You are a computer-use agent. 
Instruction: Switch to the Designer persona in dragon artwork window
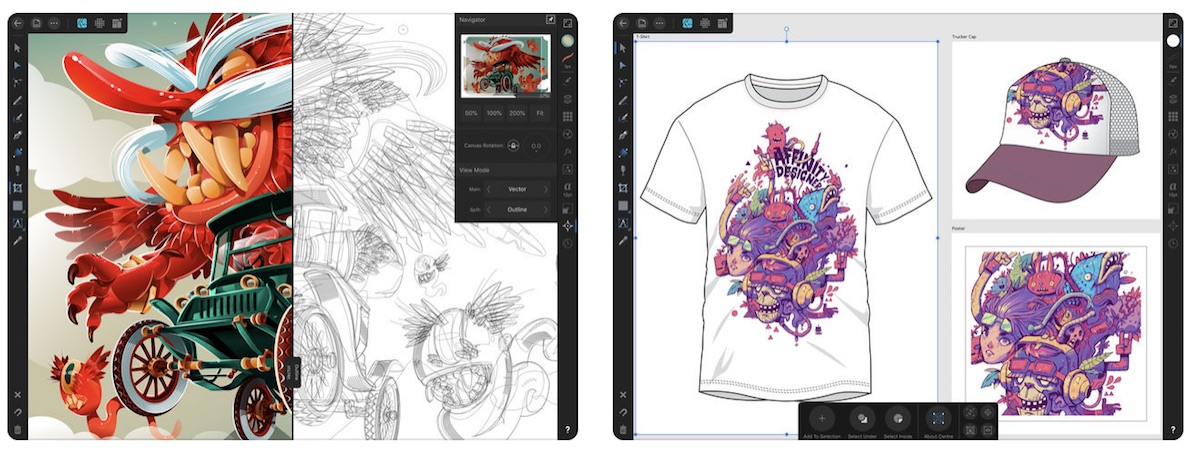(x=82, y=21)
